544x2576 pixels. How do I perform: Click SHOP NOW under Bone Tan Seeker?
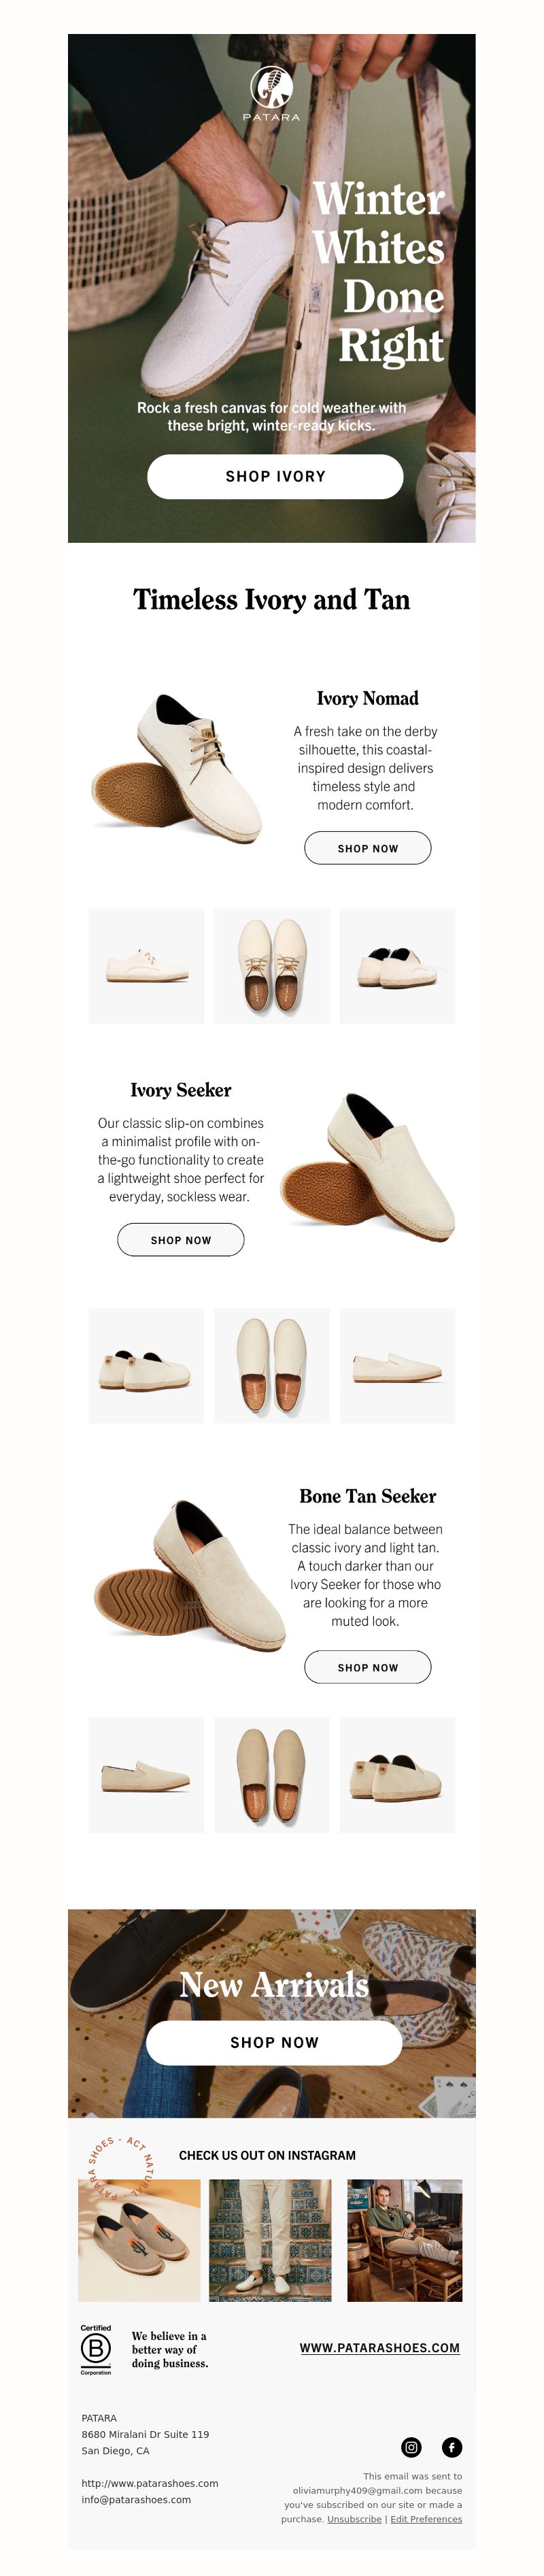pos(368,1667)
